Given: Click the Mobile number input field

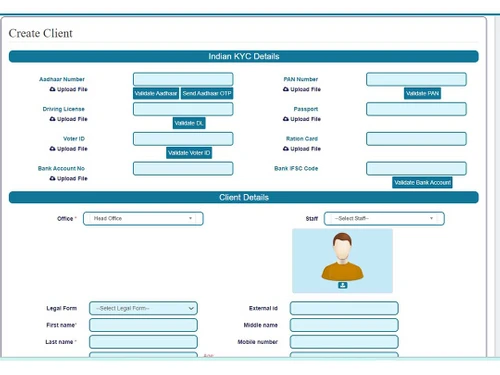Looking at the screenshot, I should pos(344,342).
